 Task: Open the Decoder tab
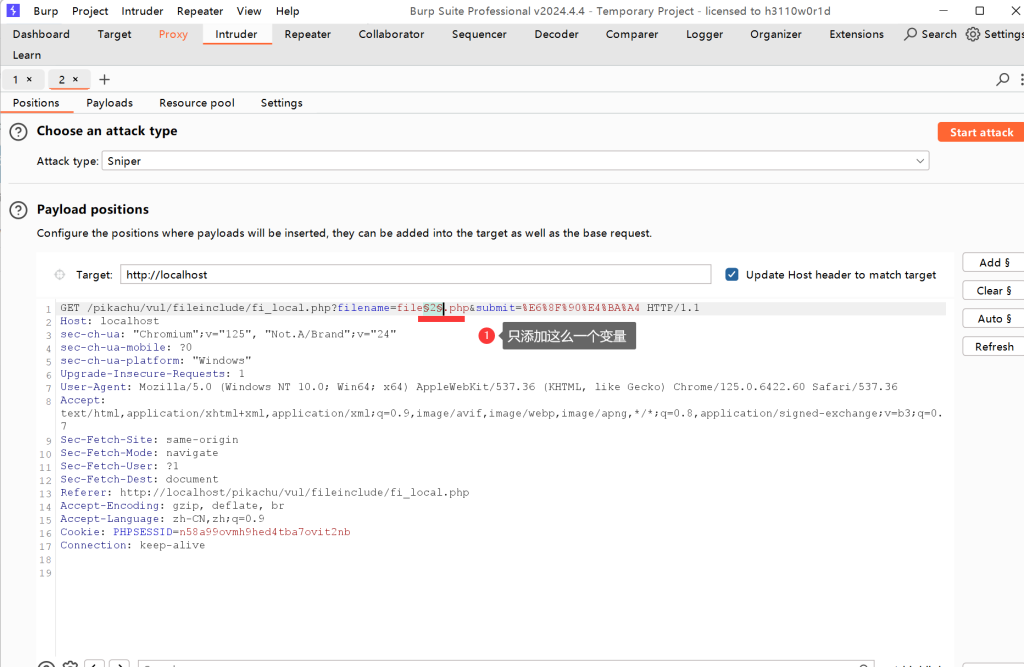point(556,34)
